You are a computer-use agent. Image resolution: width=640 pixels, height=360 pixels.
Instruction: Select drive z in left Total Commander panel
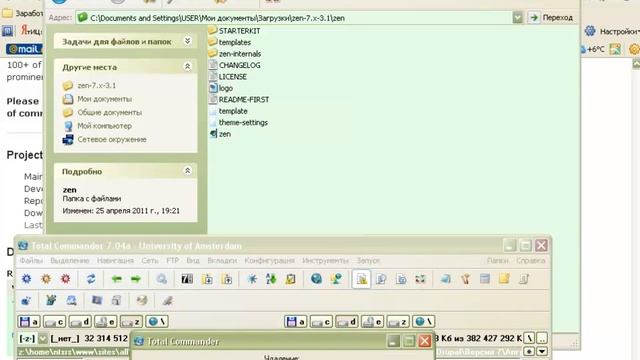point(131,322)
